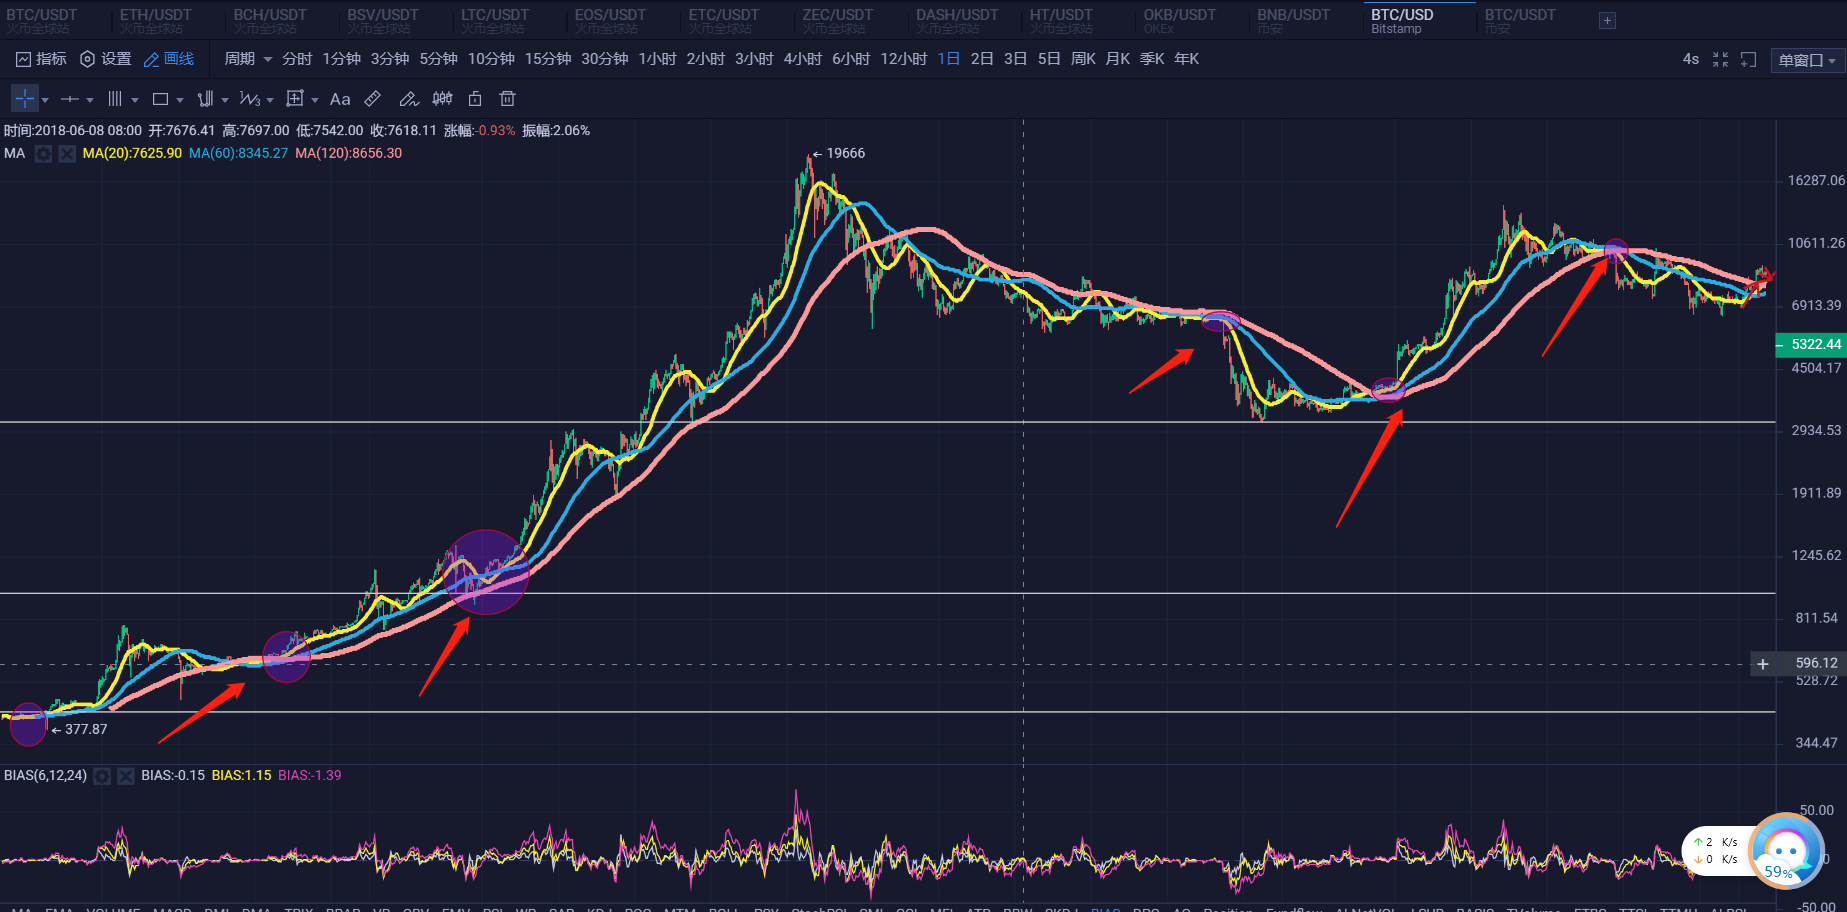Screen dimensions: 1847x912
Task: Click the current price label 5322.44
Action: [1809, 345]
